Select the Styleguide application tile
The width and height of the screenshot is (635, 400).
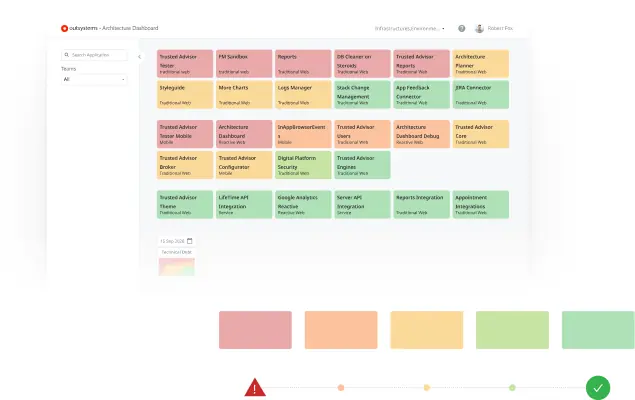[x=185, y=94]
